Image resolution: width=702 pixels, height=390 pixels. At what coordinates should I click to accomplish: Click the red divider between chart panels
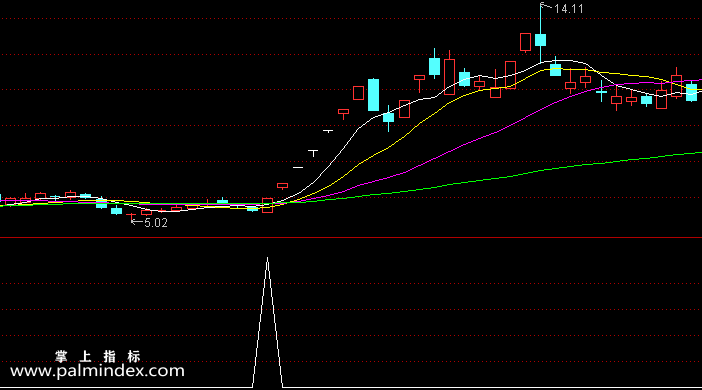tap(351, 238)
